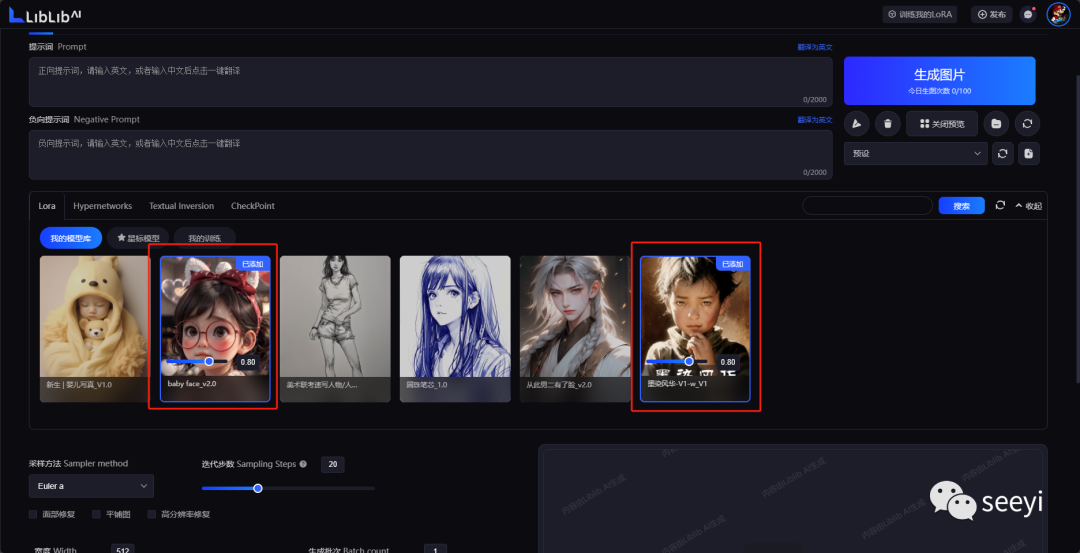Screen dimensions: 1080x553
Task: Expand the 预设 preset dropdown
Action: [916, 154]
